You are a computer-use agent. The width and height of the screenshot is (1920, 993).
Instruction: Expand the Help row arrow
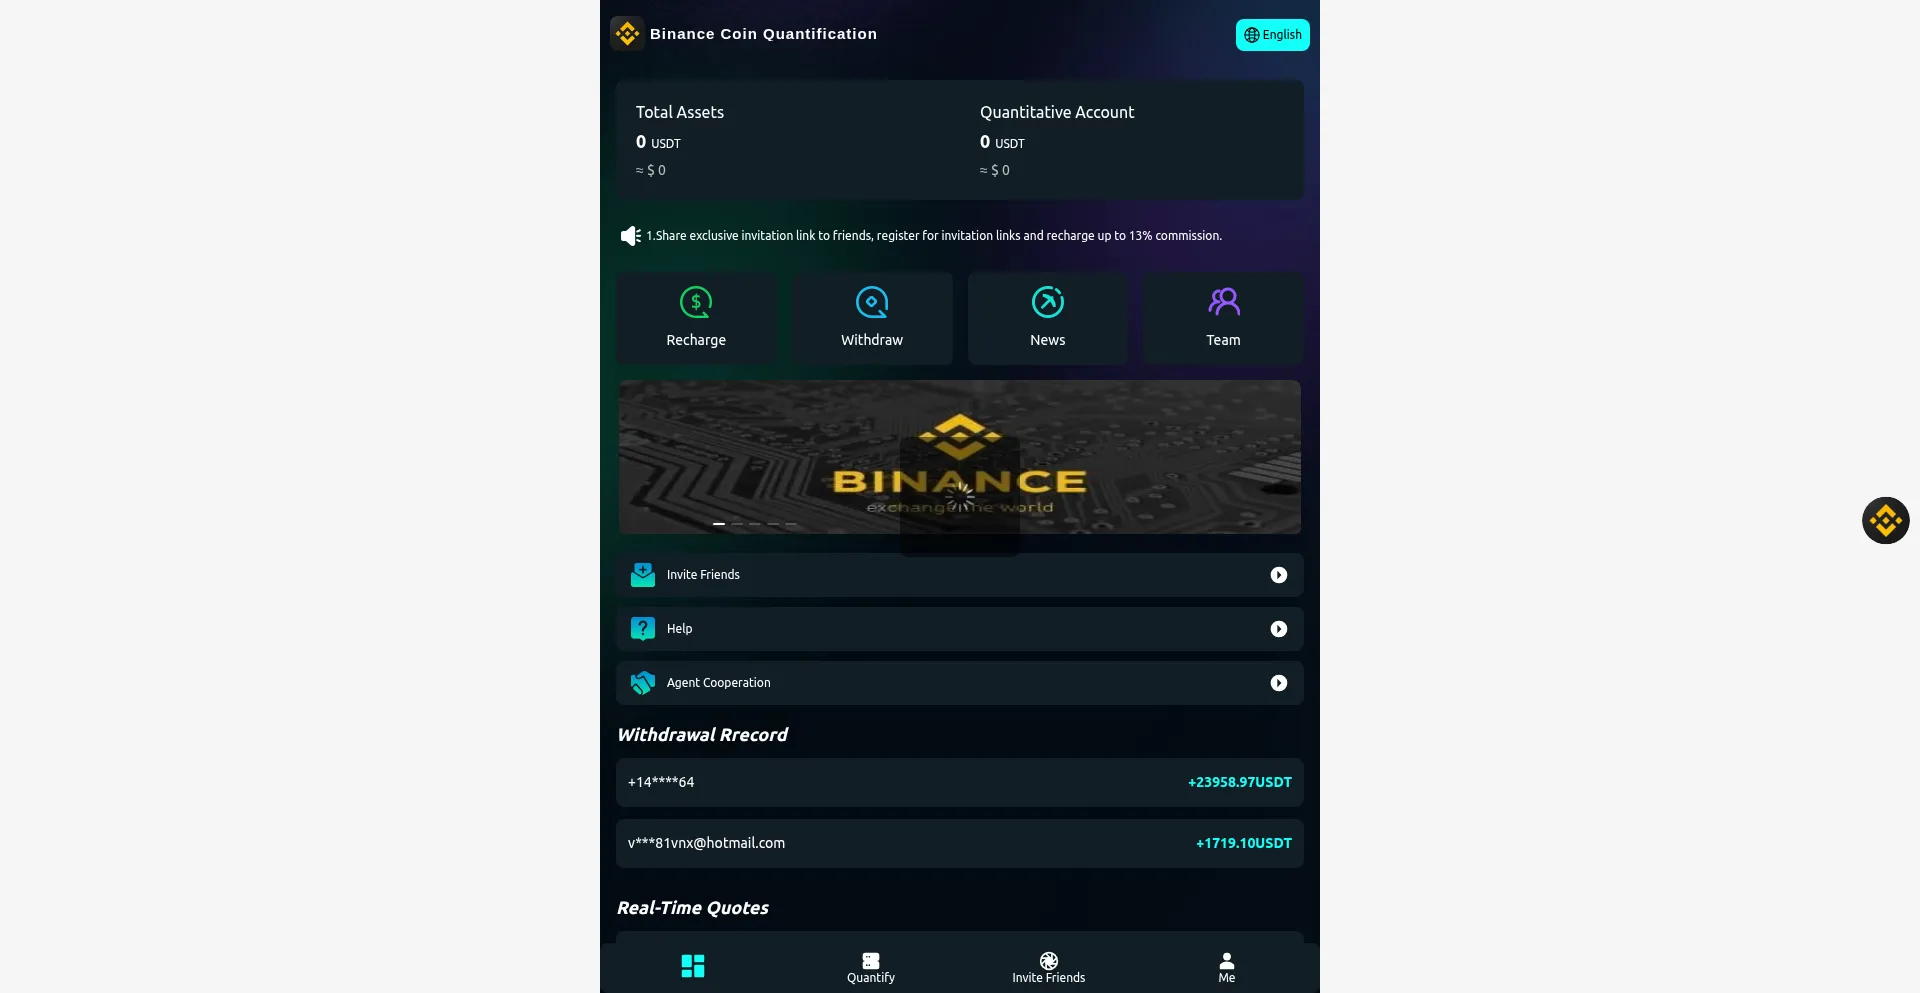coord(1279,629)
